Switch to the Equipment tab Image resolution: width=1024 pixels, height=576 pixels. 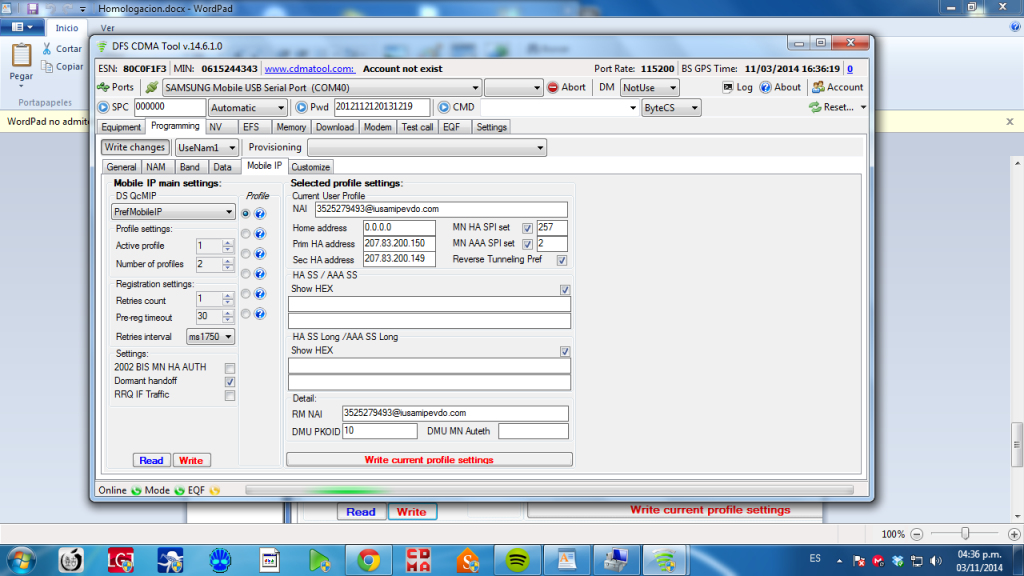[x=121, y=127]
